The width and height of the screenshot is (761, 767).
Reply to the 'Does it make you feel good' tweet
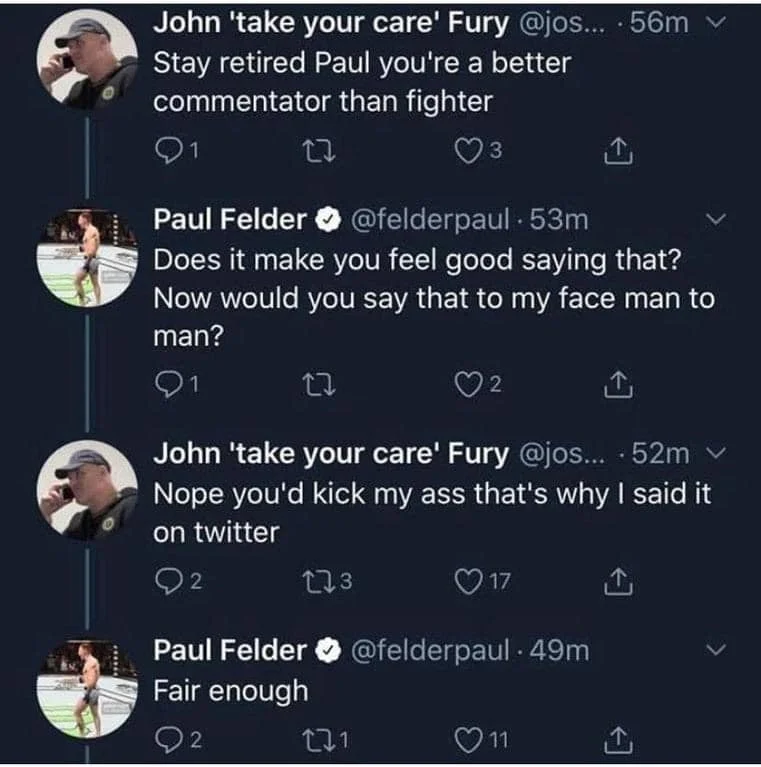[x=171, y=384]
